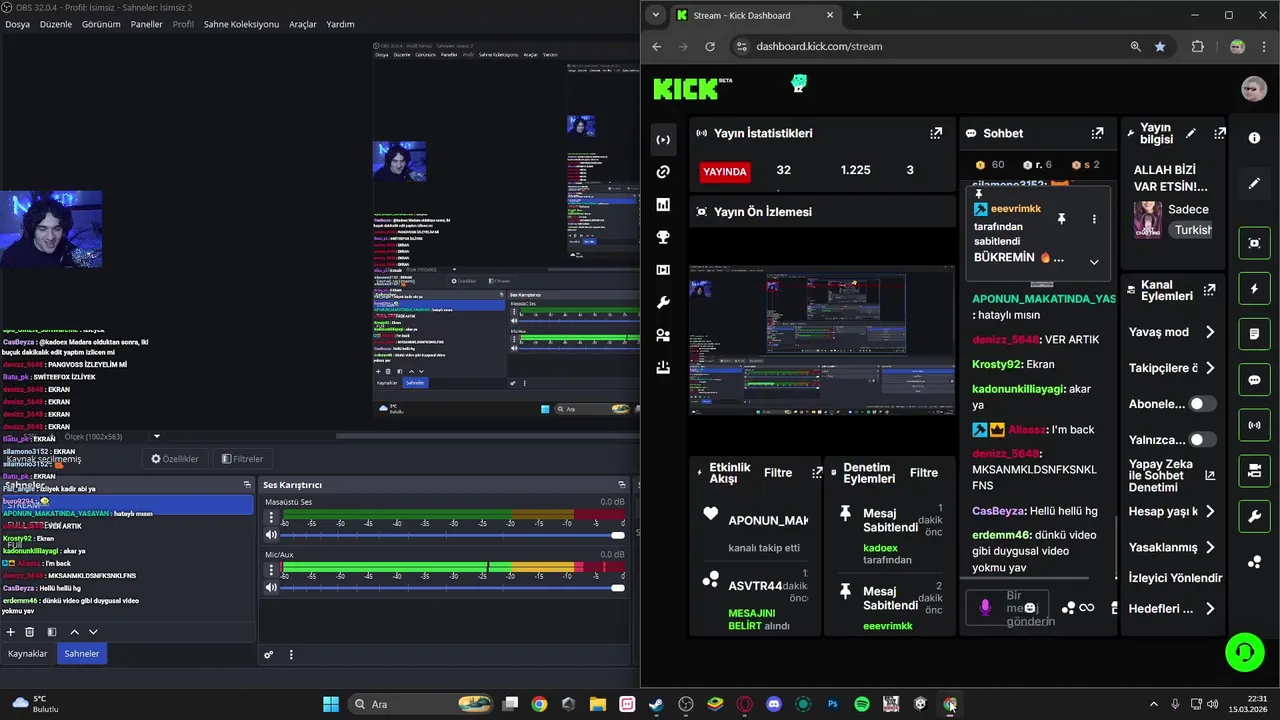Open the wrench settings icon in left sidebar

[x=663, y=303]
